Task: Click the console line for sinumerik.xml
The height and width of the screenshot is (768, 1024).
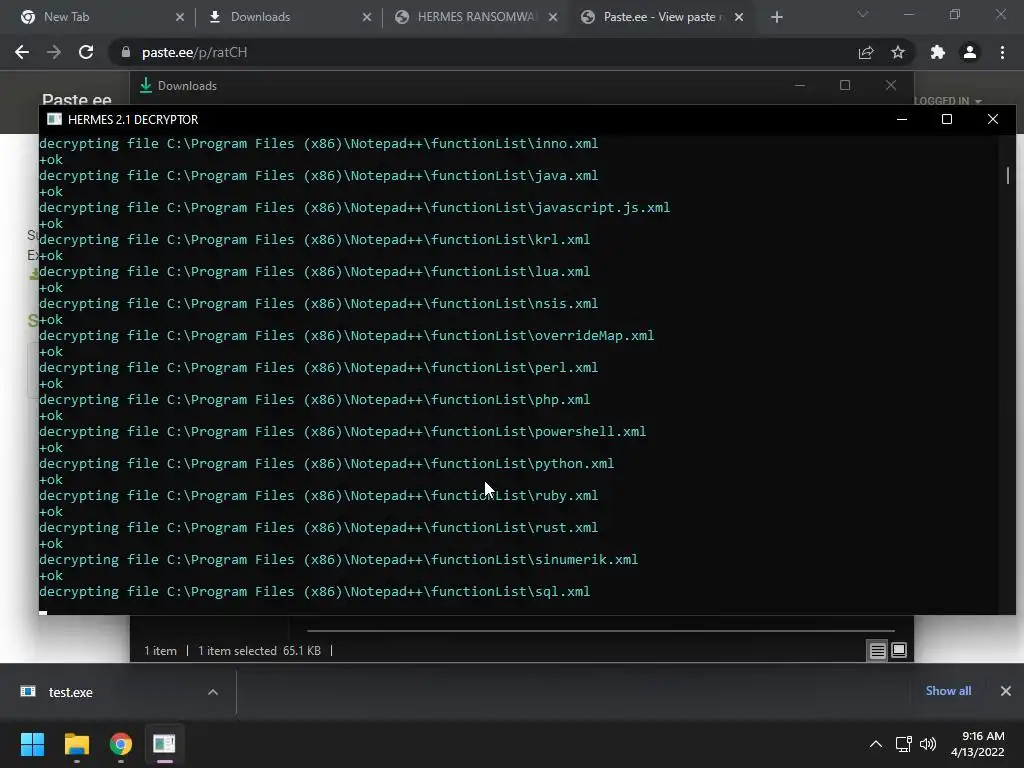Action: pyautogui.click(x=338, y=560)
